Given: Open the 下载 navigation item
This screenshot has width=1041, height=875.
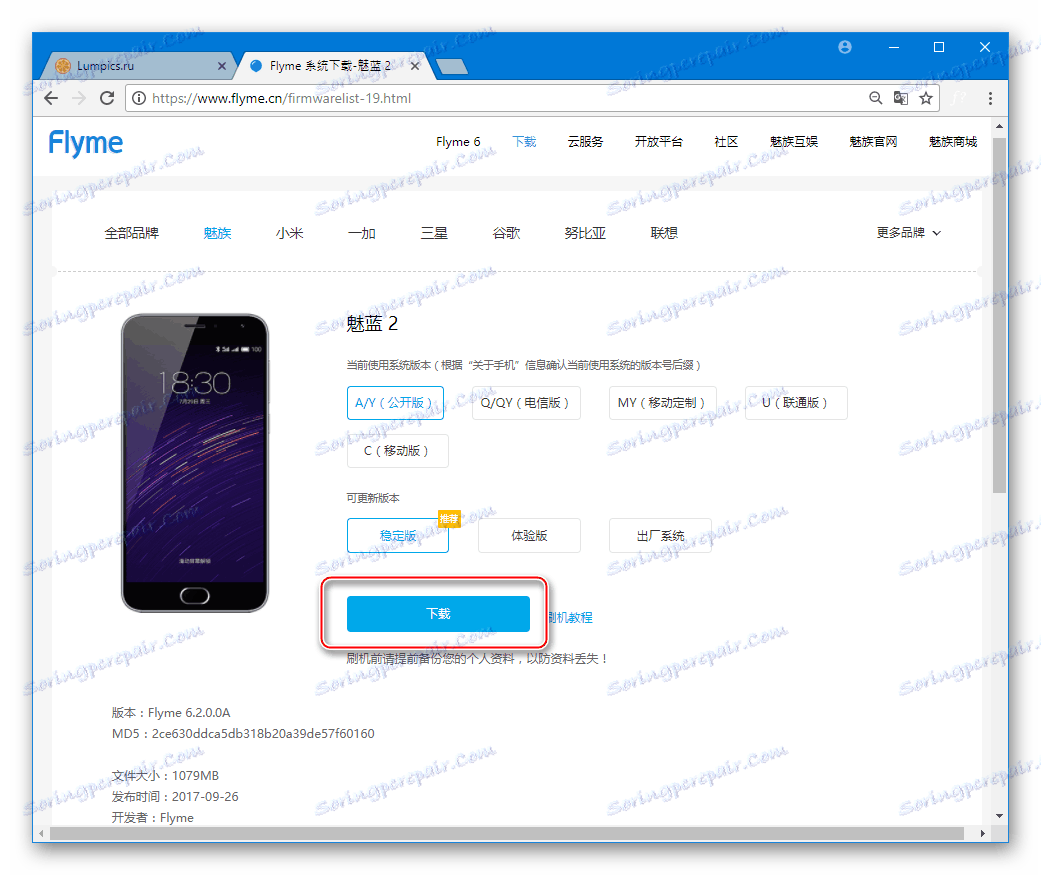Looking at the screenshot, I should pos(524,141).
